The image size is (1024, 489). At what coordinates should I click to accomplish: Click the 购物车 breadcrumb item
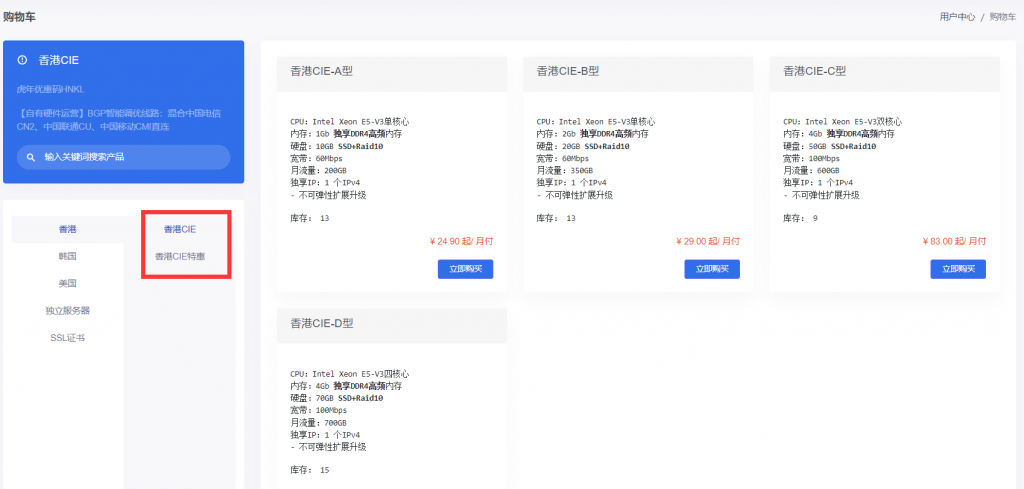tap(1002, 17)
